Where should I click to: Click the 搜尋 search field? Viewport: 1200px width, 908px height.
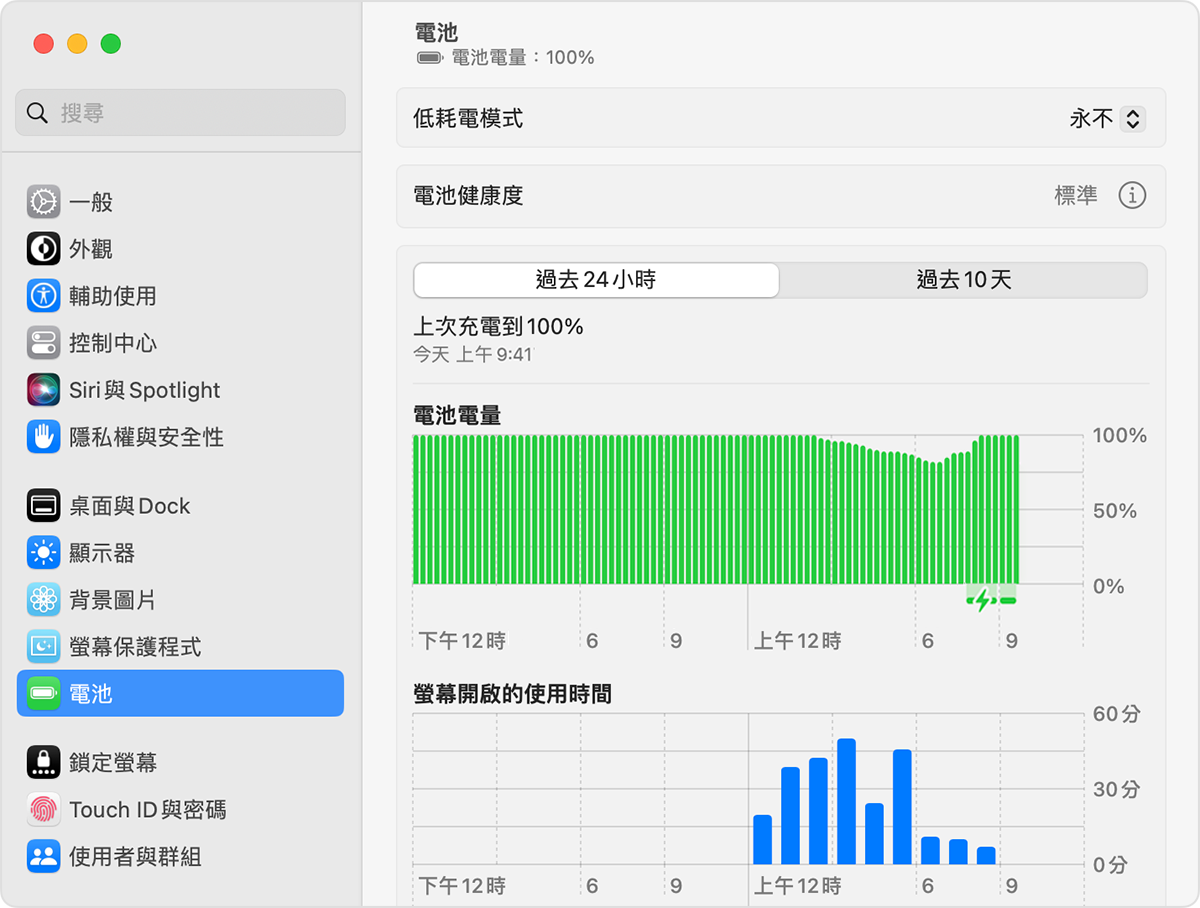pyautogui.click(x=180, y=112)
